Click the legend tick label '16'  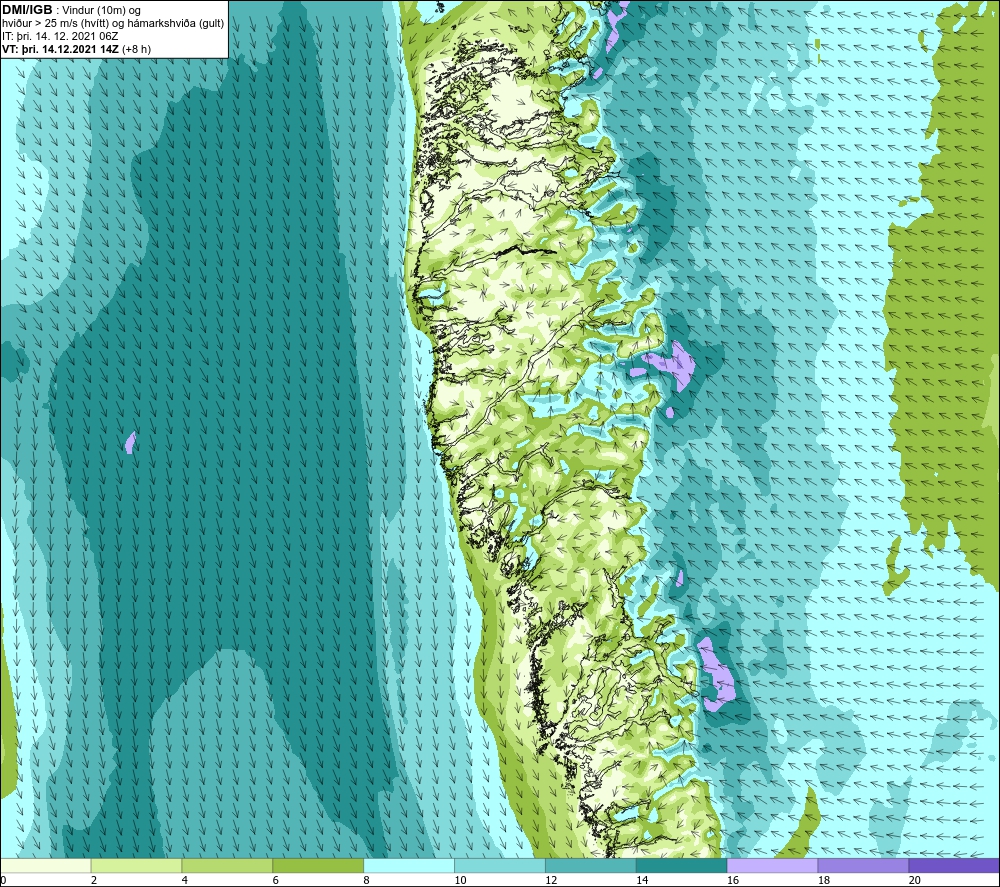(733, 881)
